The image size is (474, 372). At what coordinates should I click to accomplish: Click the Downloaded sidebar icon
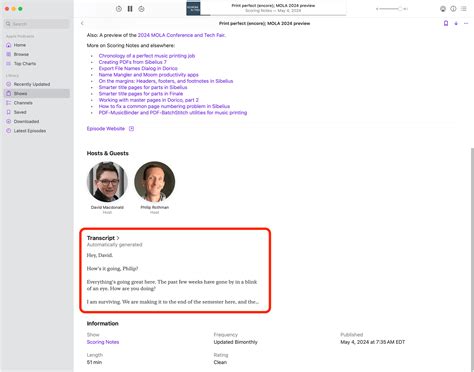pyautogui.click(x=9, y=122)
